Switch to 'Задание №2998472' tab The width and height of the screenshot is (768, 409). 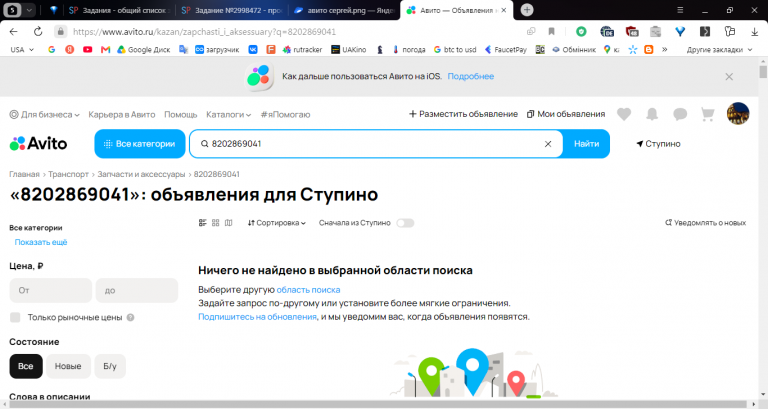232,10
